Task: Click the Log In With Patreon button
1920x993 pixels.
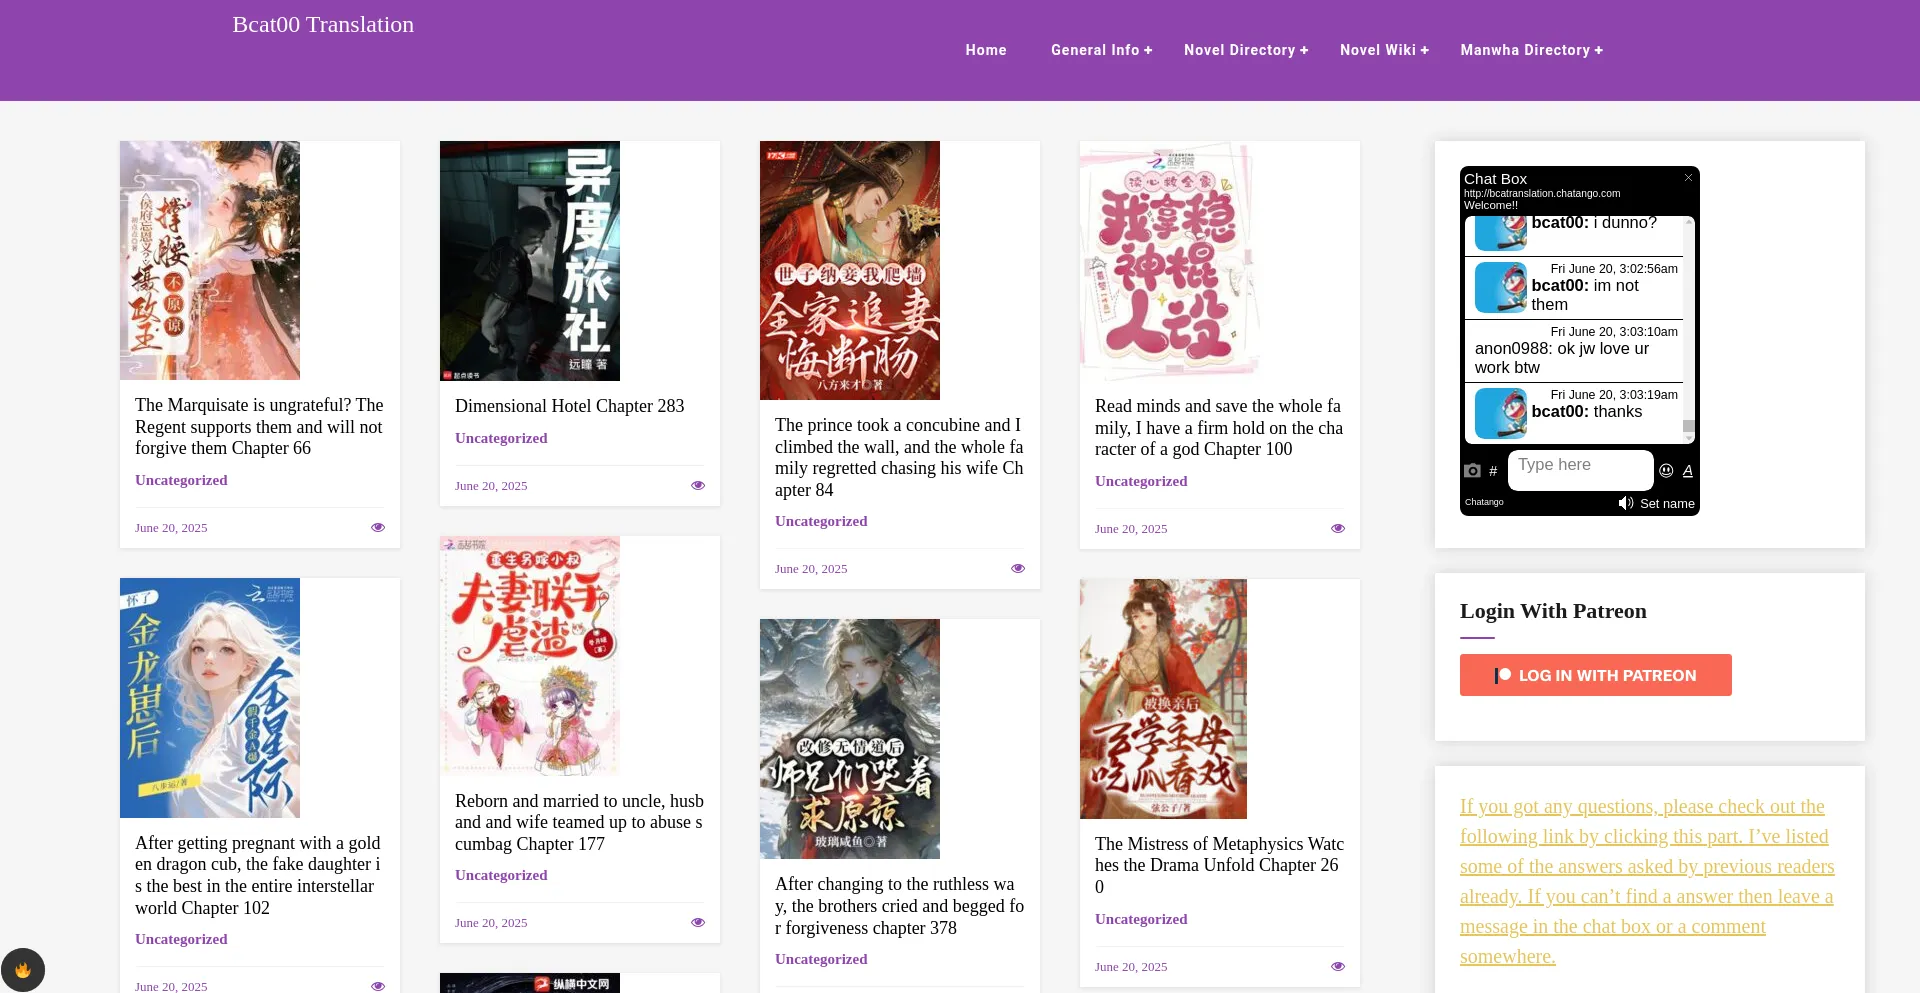Action: (x=1595, y=675)
